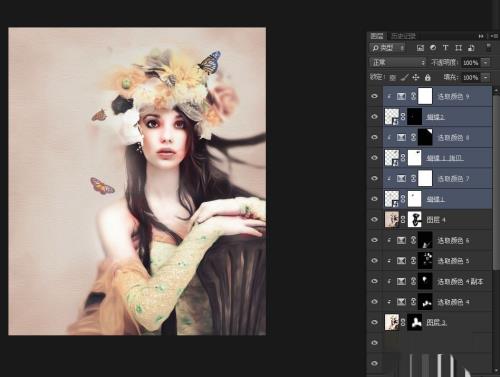Select the mask thumbnail of 选取颜色 4

425,302
